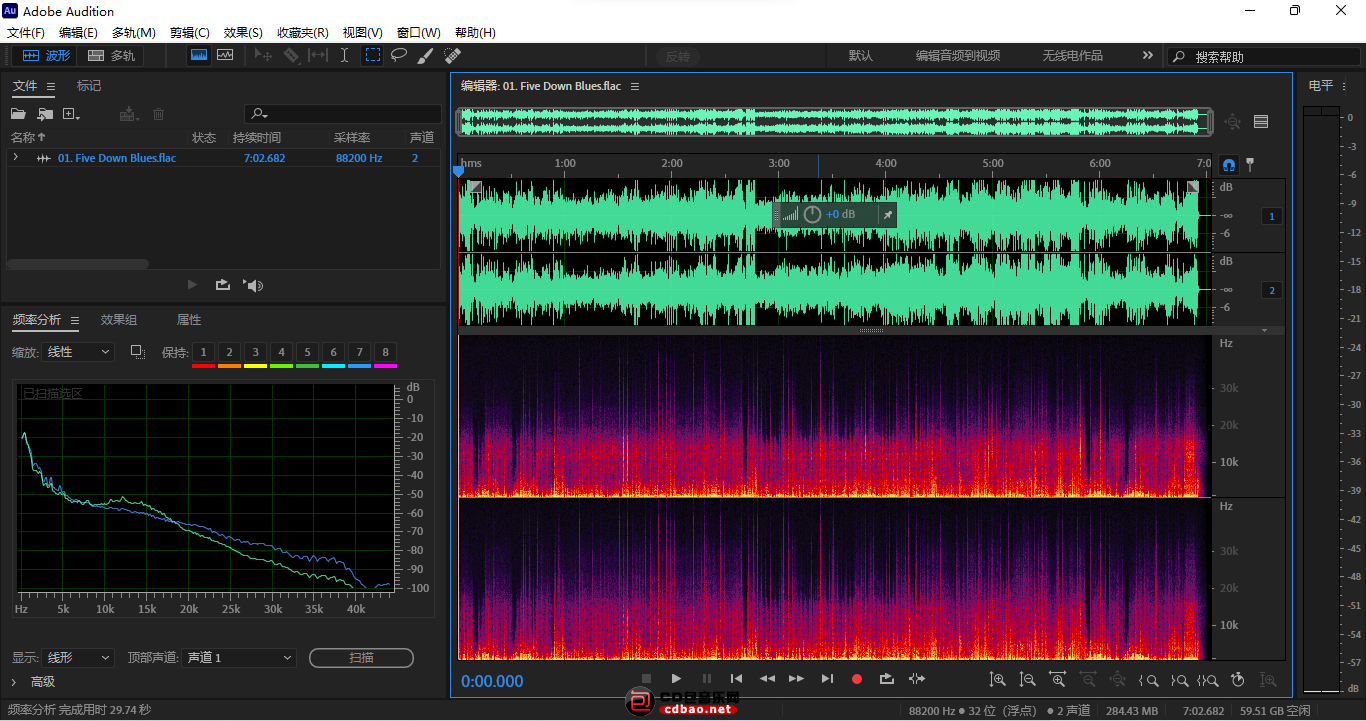
Task: Open the 文件(F) menu
Action: (x=26, y=33)
